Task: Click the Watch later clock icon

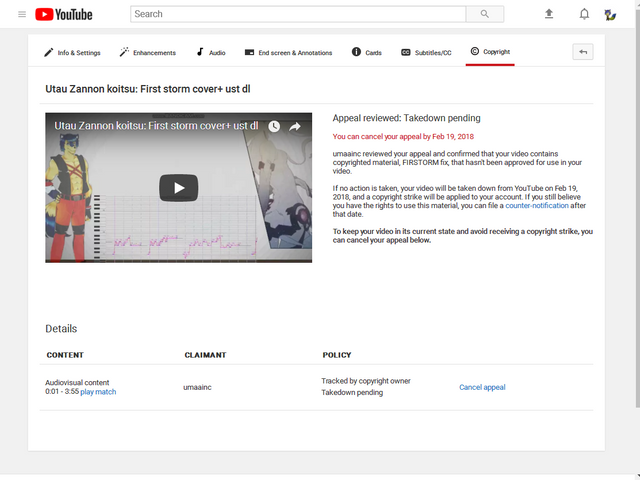Action: click(274, 127)
